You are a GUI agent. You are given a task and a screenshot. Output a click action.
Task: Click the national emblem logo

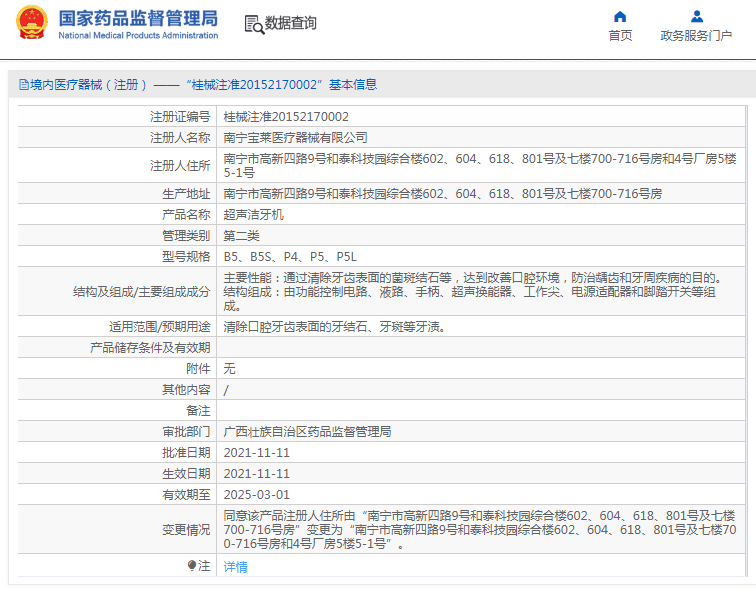click(32, 23)
